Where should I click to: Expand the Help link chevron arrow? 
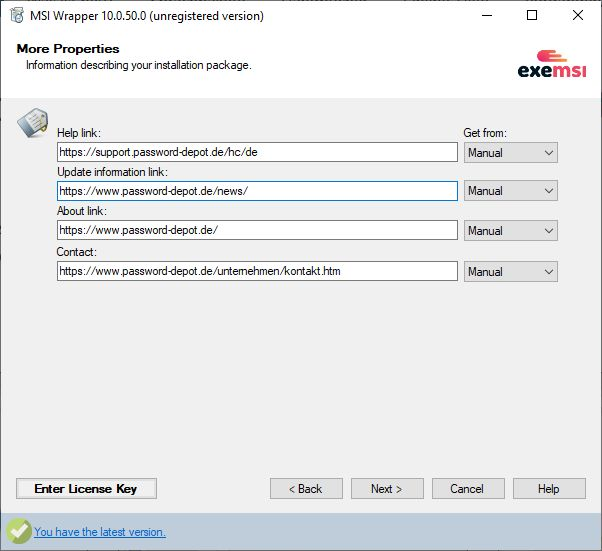point(549,152)
